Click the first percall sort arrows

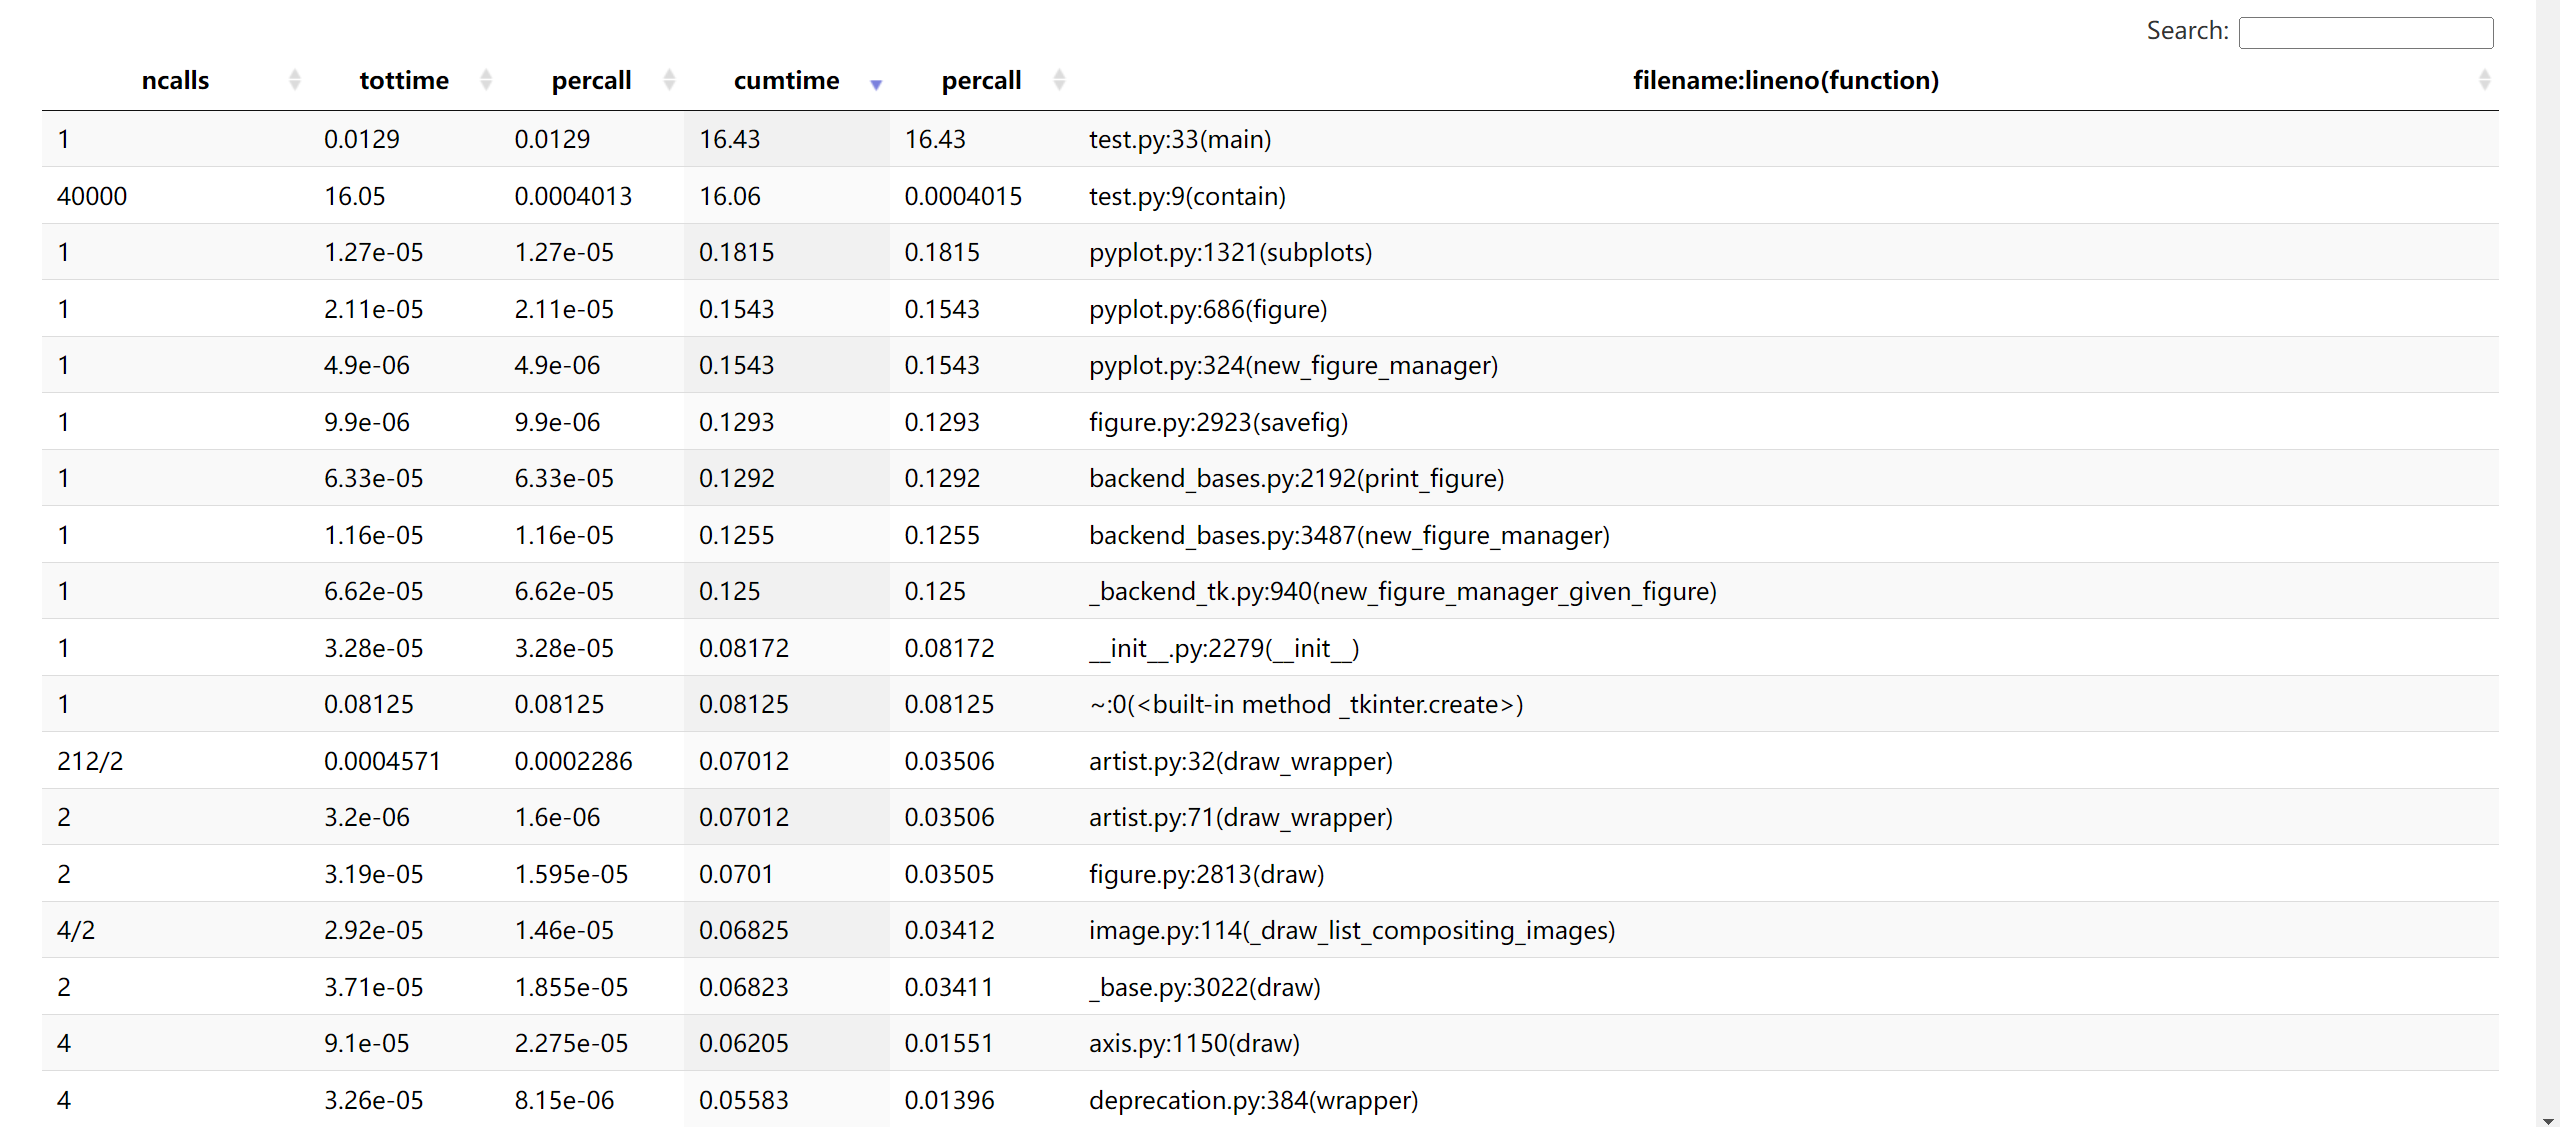tap(669, 80)
